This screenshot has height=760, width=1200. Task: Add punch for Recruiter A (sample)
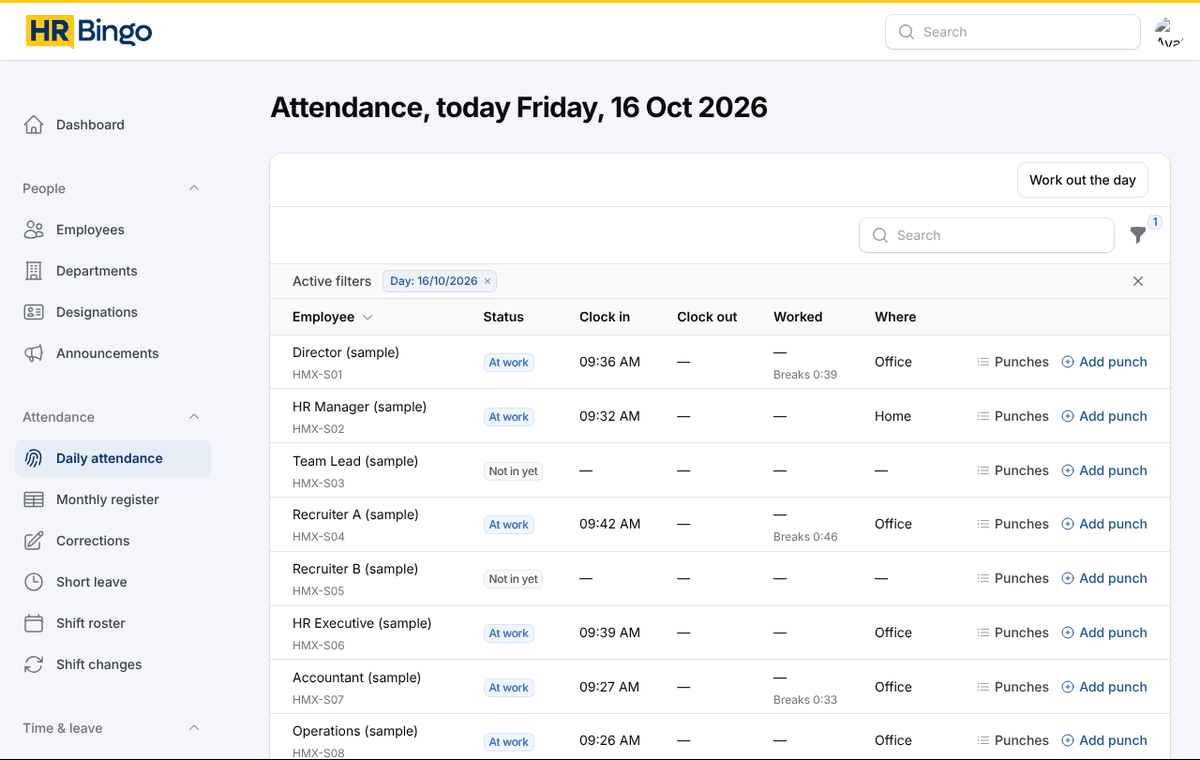(x=1104, y=524)
